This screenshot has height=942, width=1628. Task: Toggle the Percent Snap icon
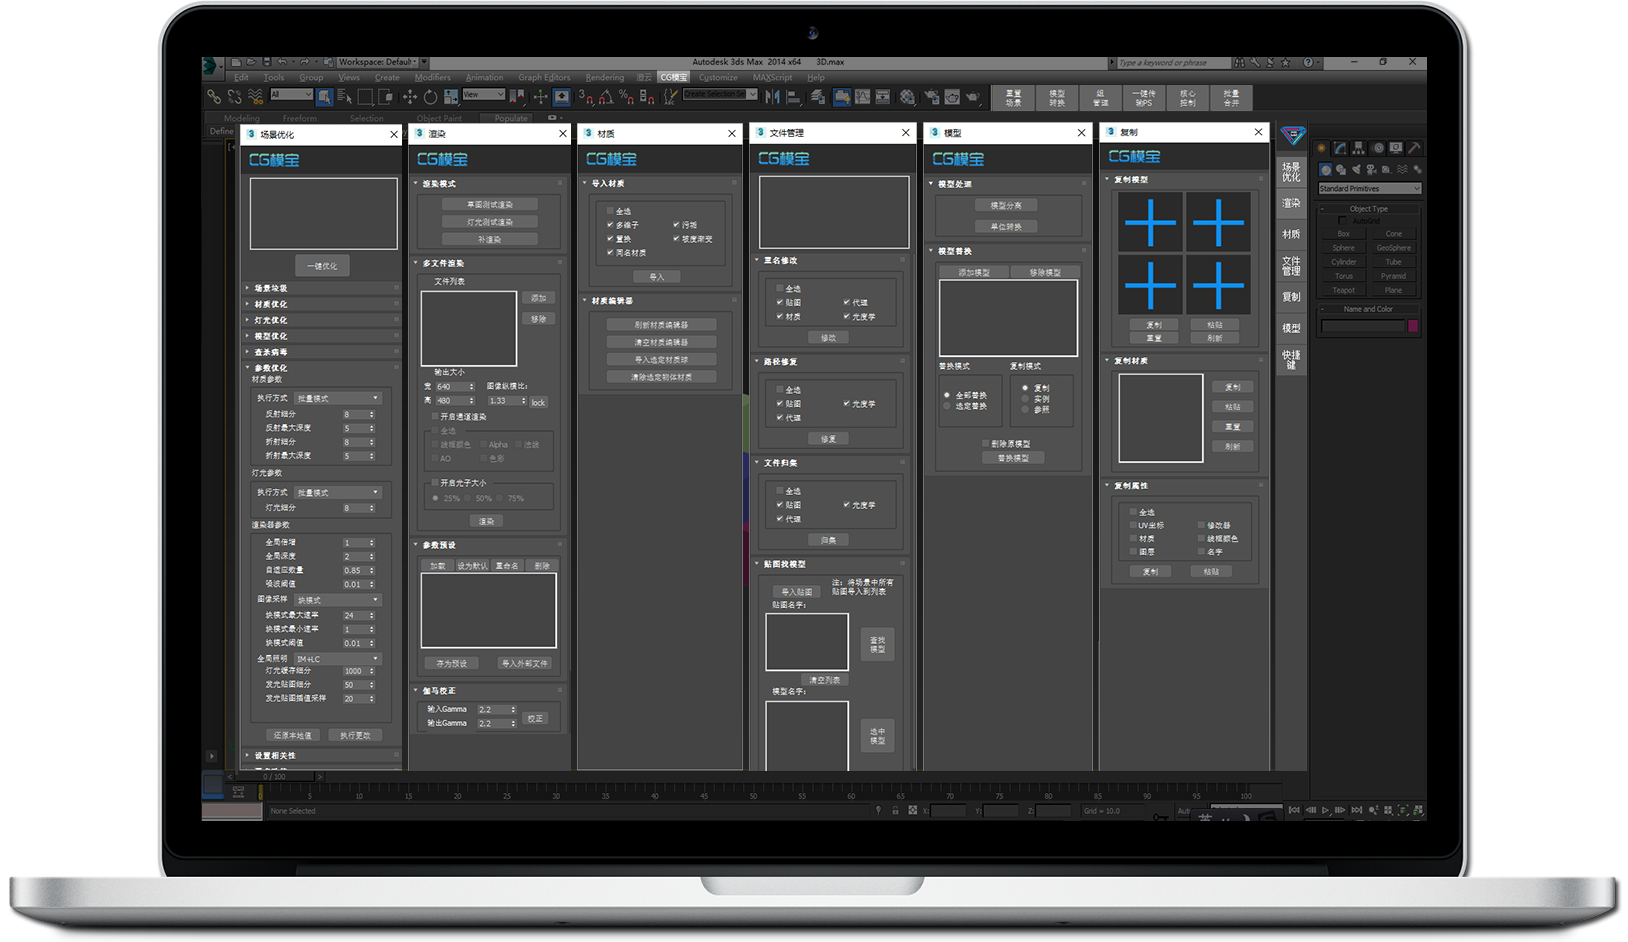pos(626,97)
